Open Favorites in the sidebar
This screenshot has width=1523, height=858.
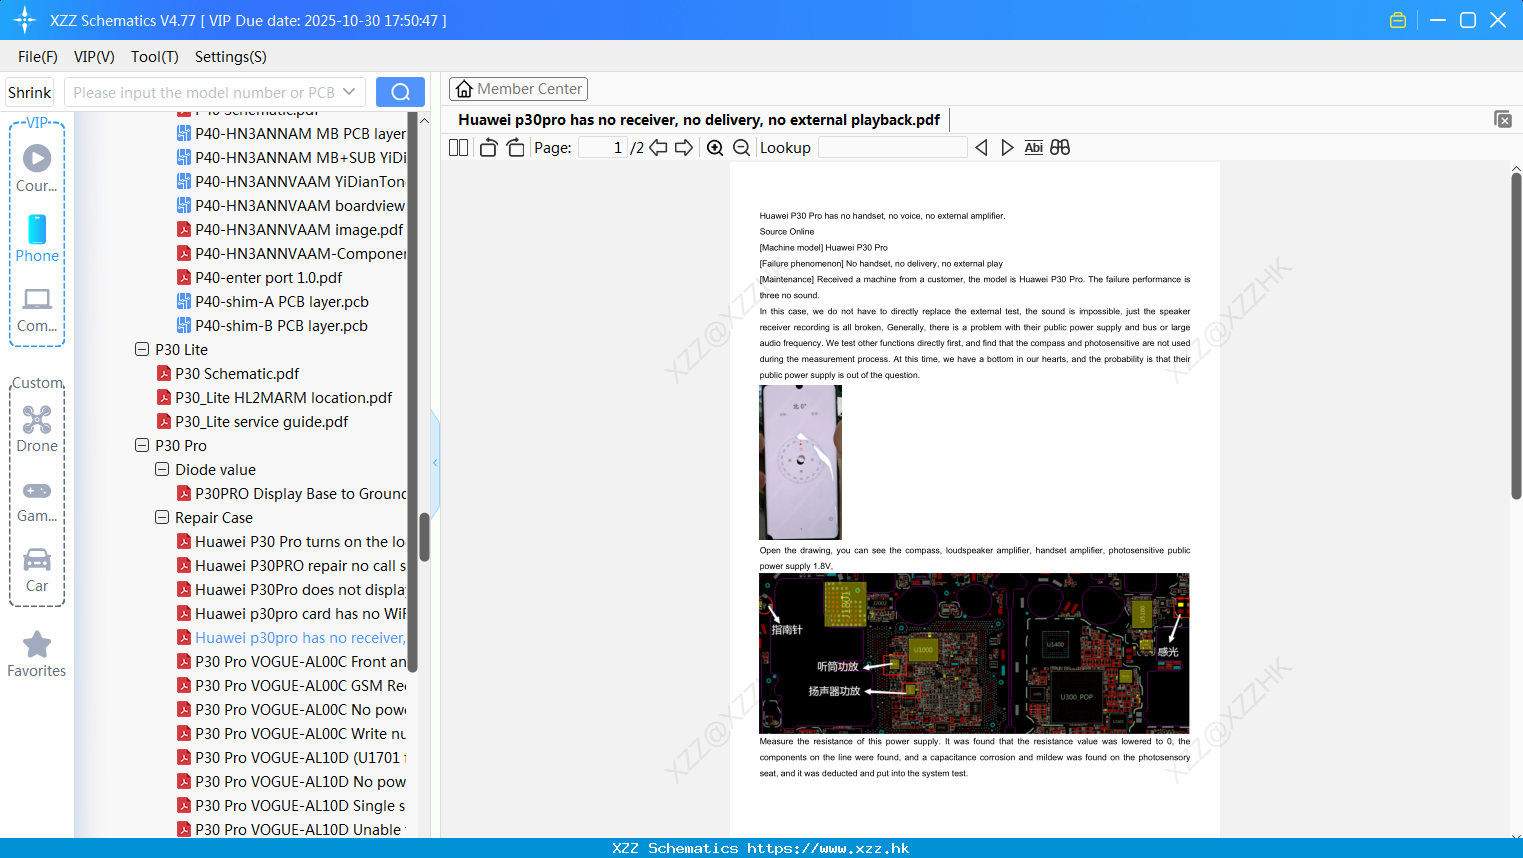tap(37, 655)
